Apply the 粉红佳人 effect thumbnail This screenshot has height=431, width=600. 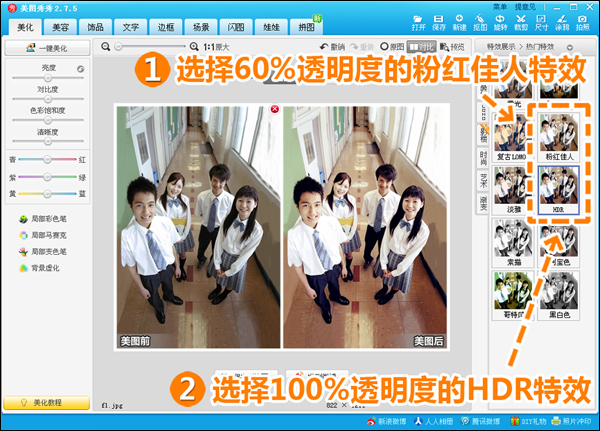pos(559,136)
